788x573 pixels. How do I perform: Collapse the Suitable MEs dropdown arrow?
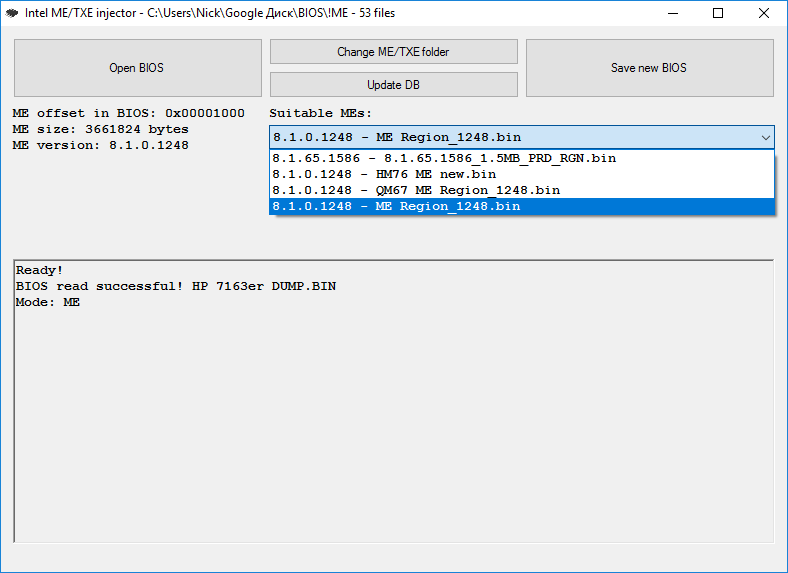[765, 137]
